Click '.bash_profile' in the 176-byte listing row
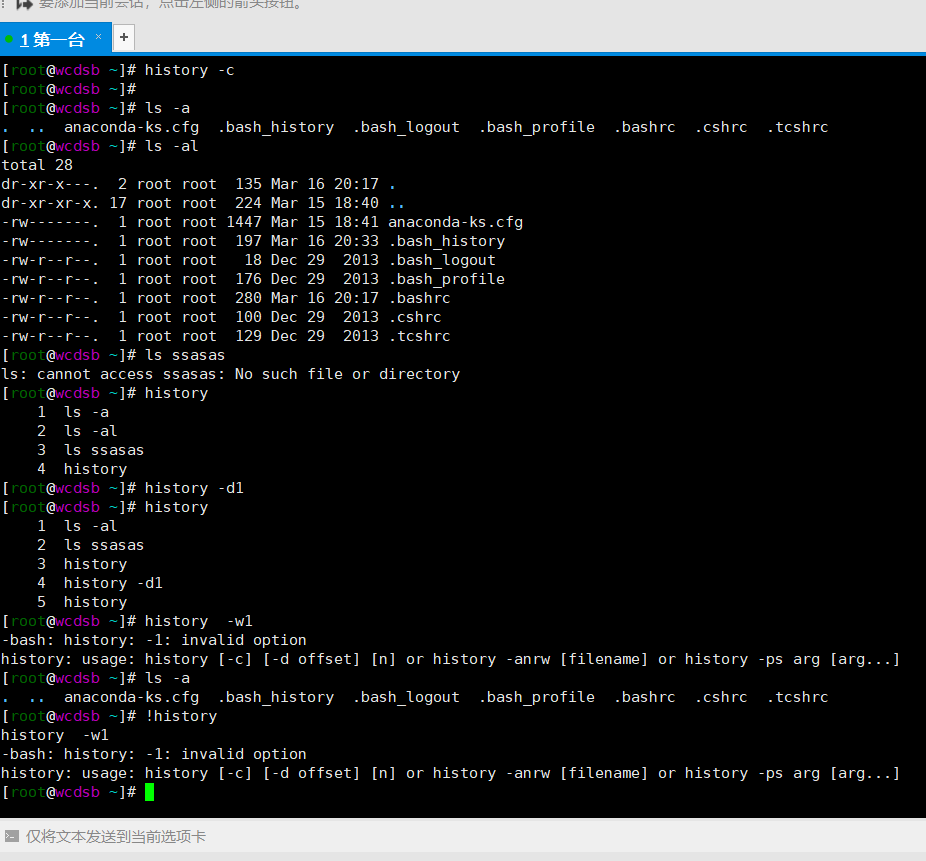 point(447,279)
